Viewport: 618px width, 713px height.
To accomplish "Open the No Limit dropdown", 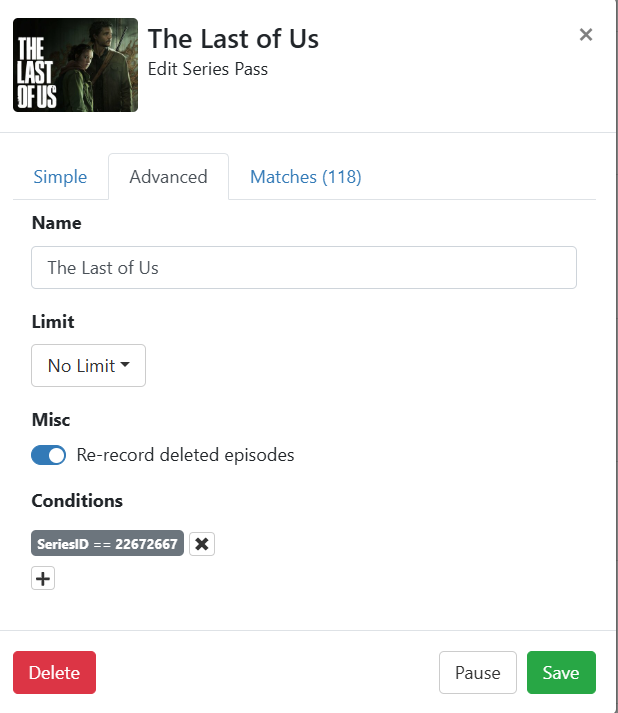I will 88,366.
